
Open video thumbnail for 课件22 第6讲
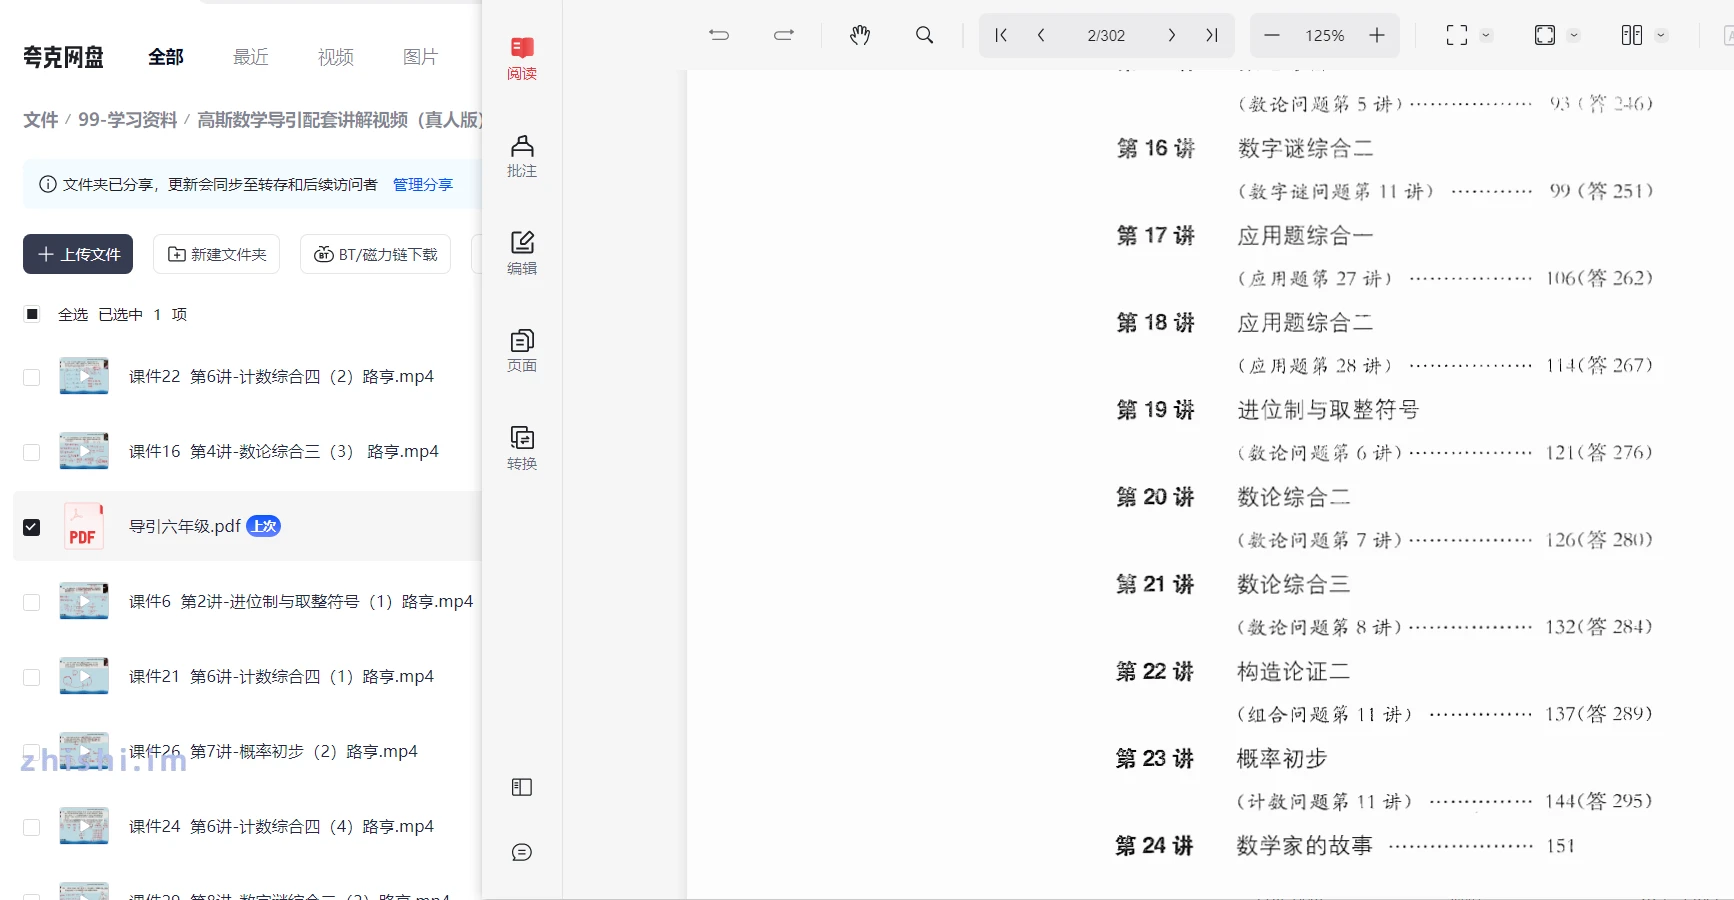click(84, 376)
